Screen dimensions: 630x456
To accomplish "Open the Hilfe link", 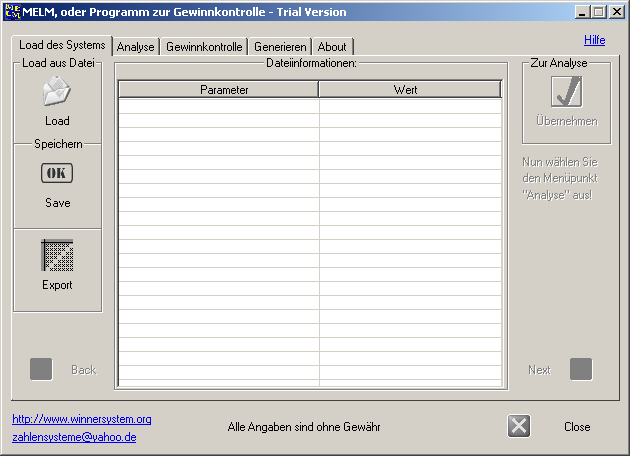I will click(594, 40).
